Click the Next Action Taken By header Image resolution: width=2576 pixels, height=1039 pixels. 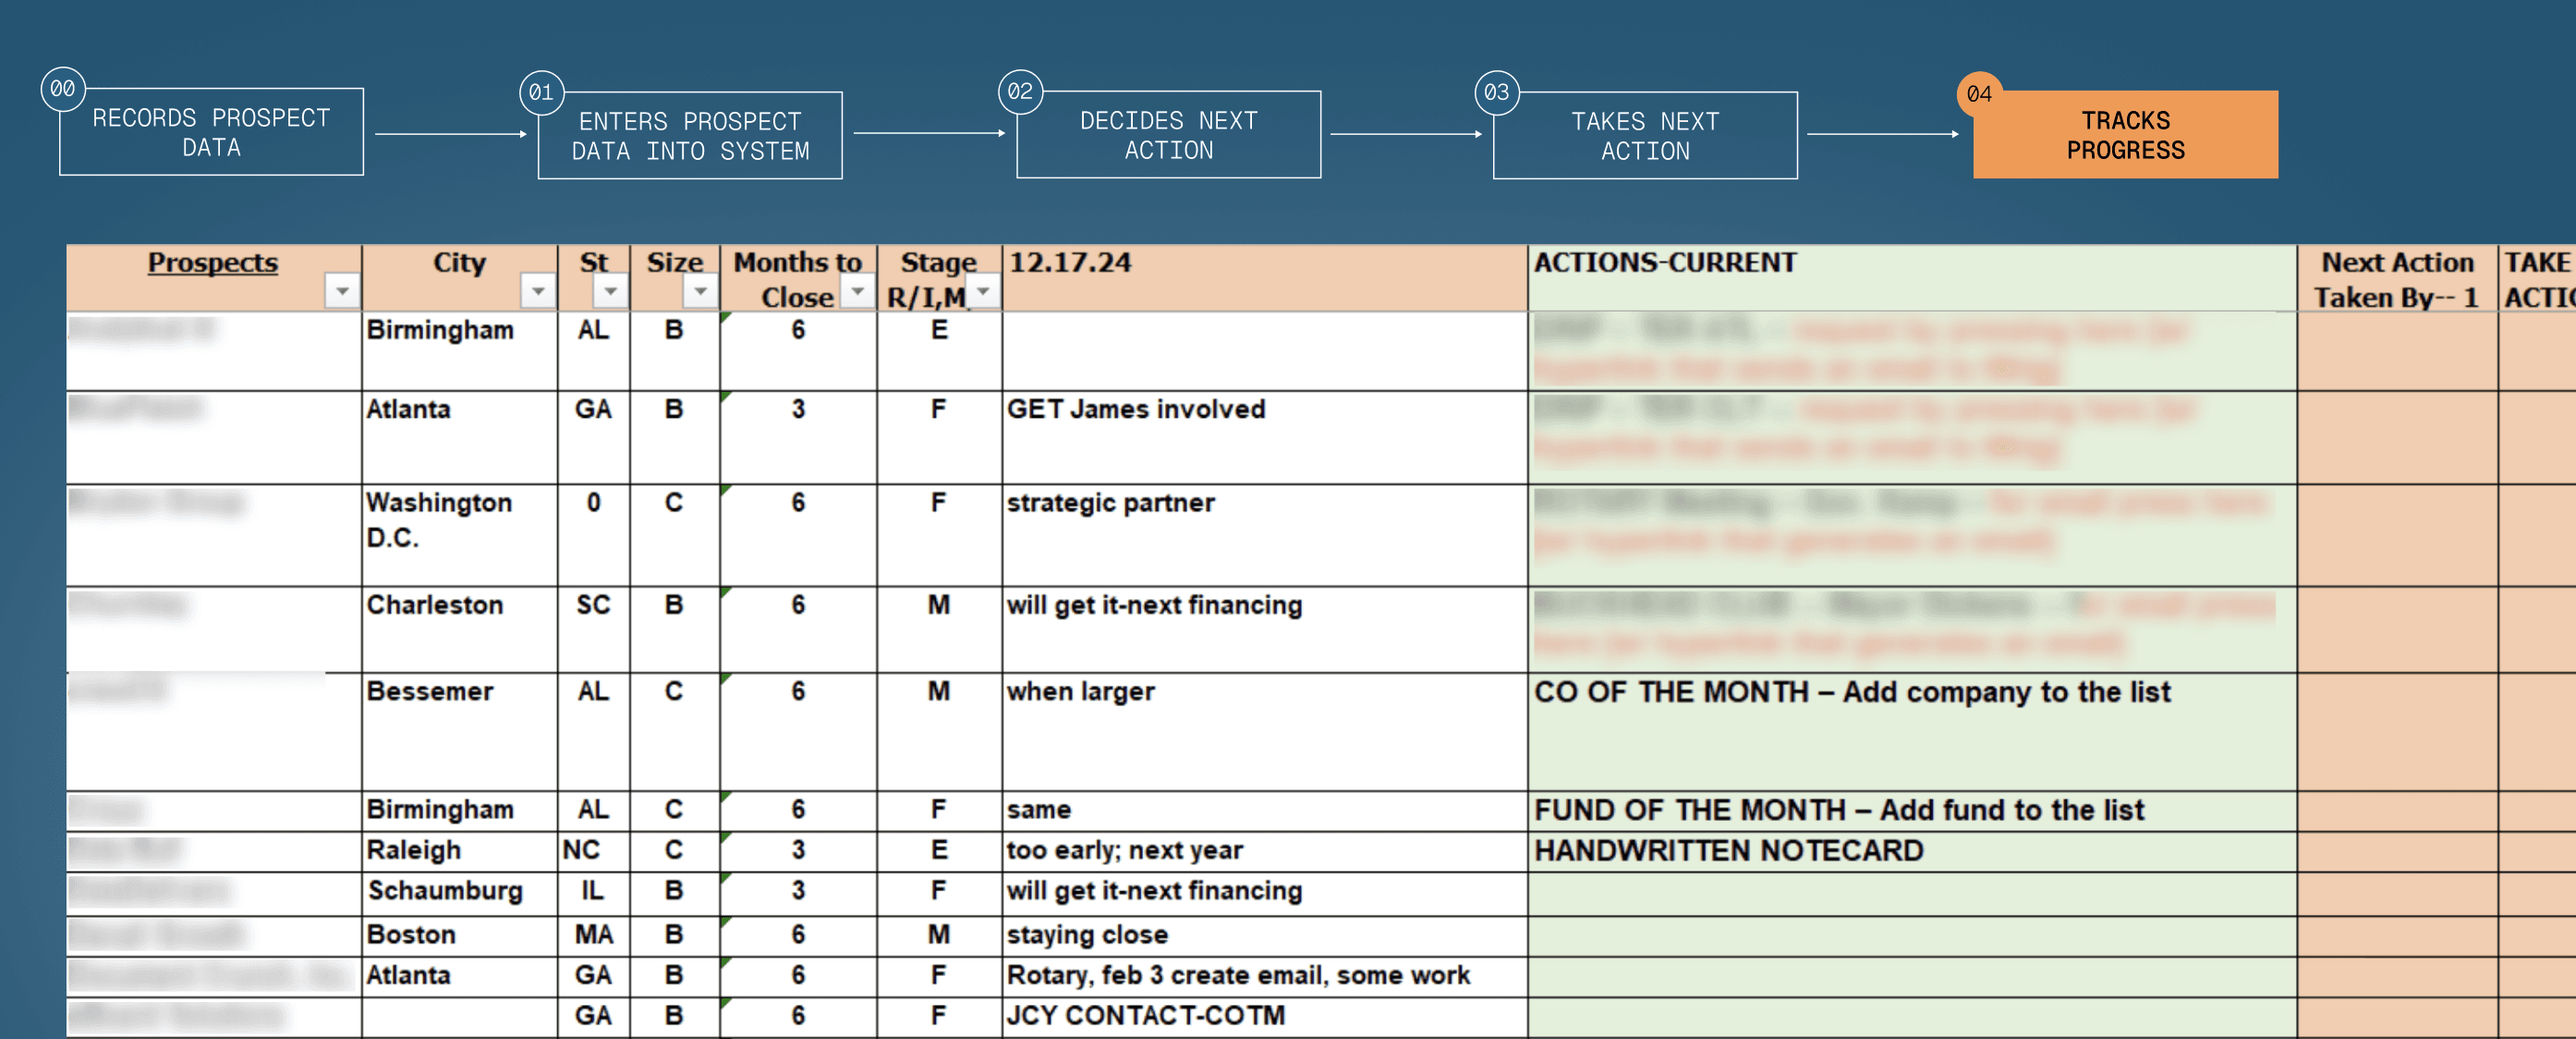[2396, 279]
